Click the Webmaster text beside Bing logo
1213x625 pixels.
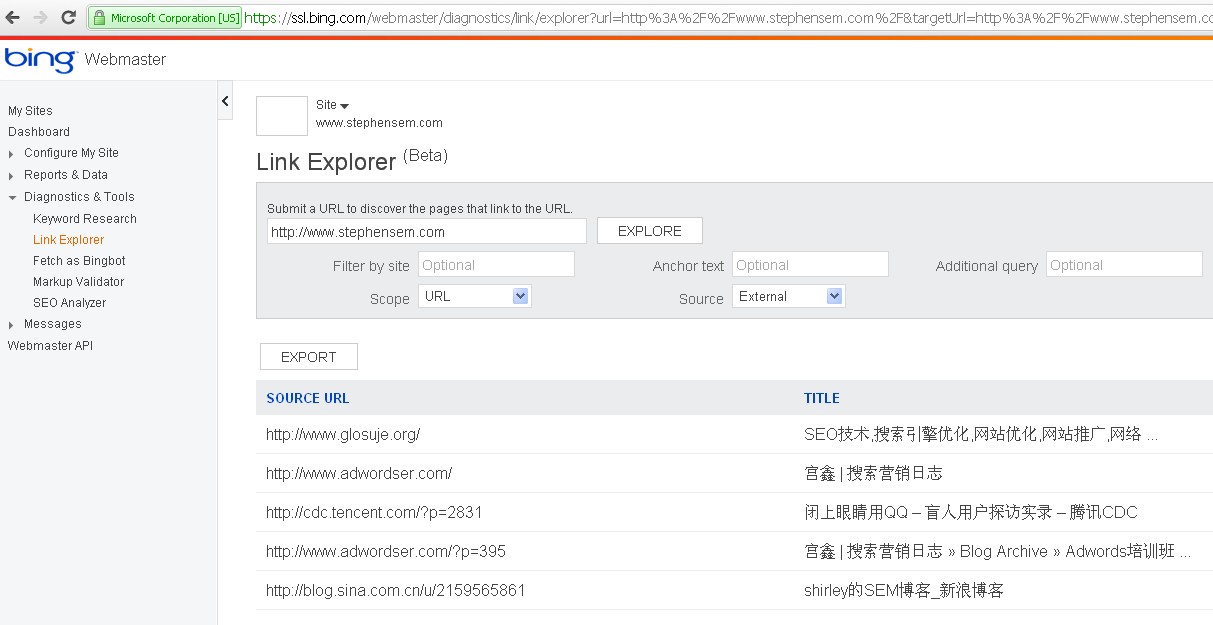[x=125, y=60]
